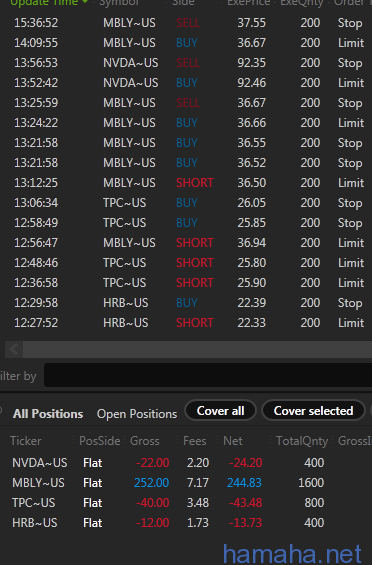Sort positions by the Ticker column header
372x565 pixels.
coord(26,441)
